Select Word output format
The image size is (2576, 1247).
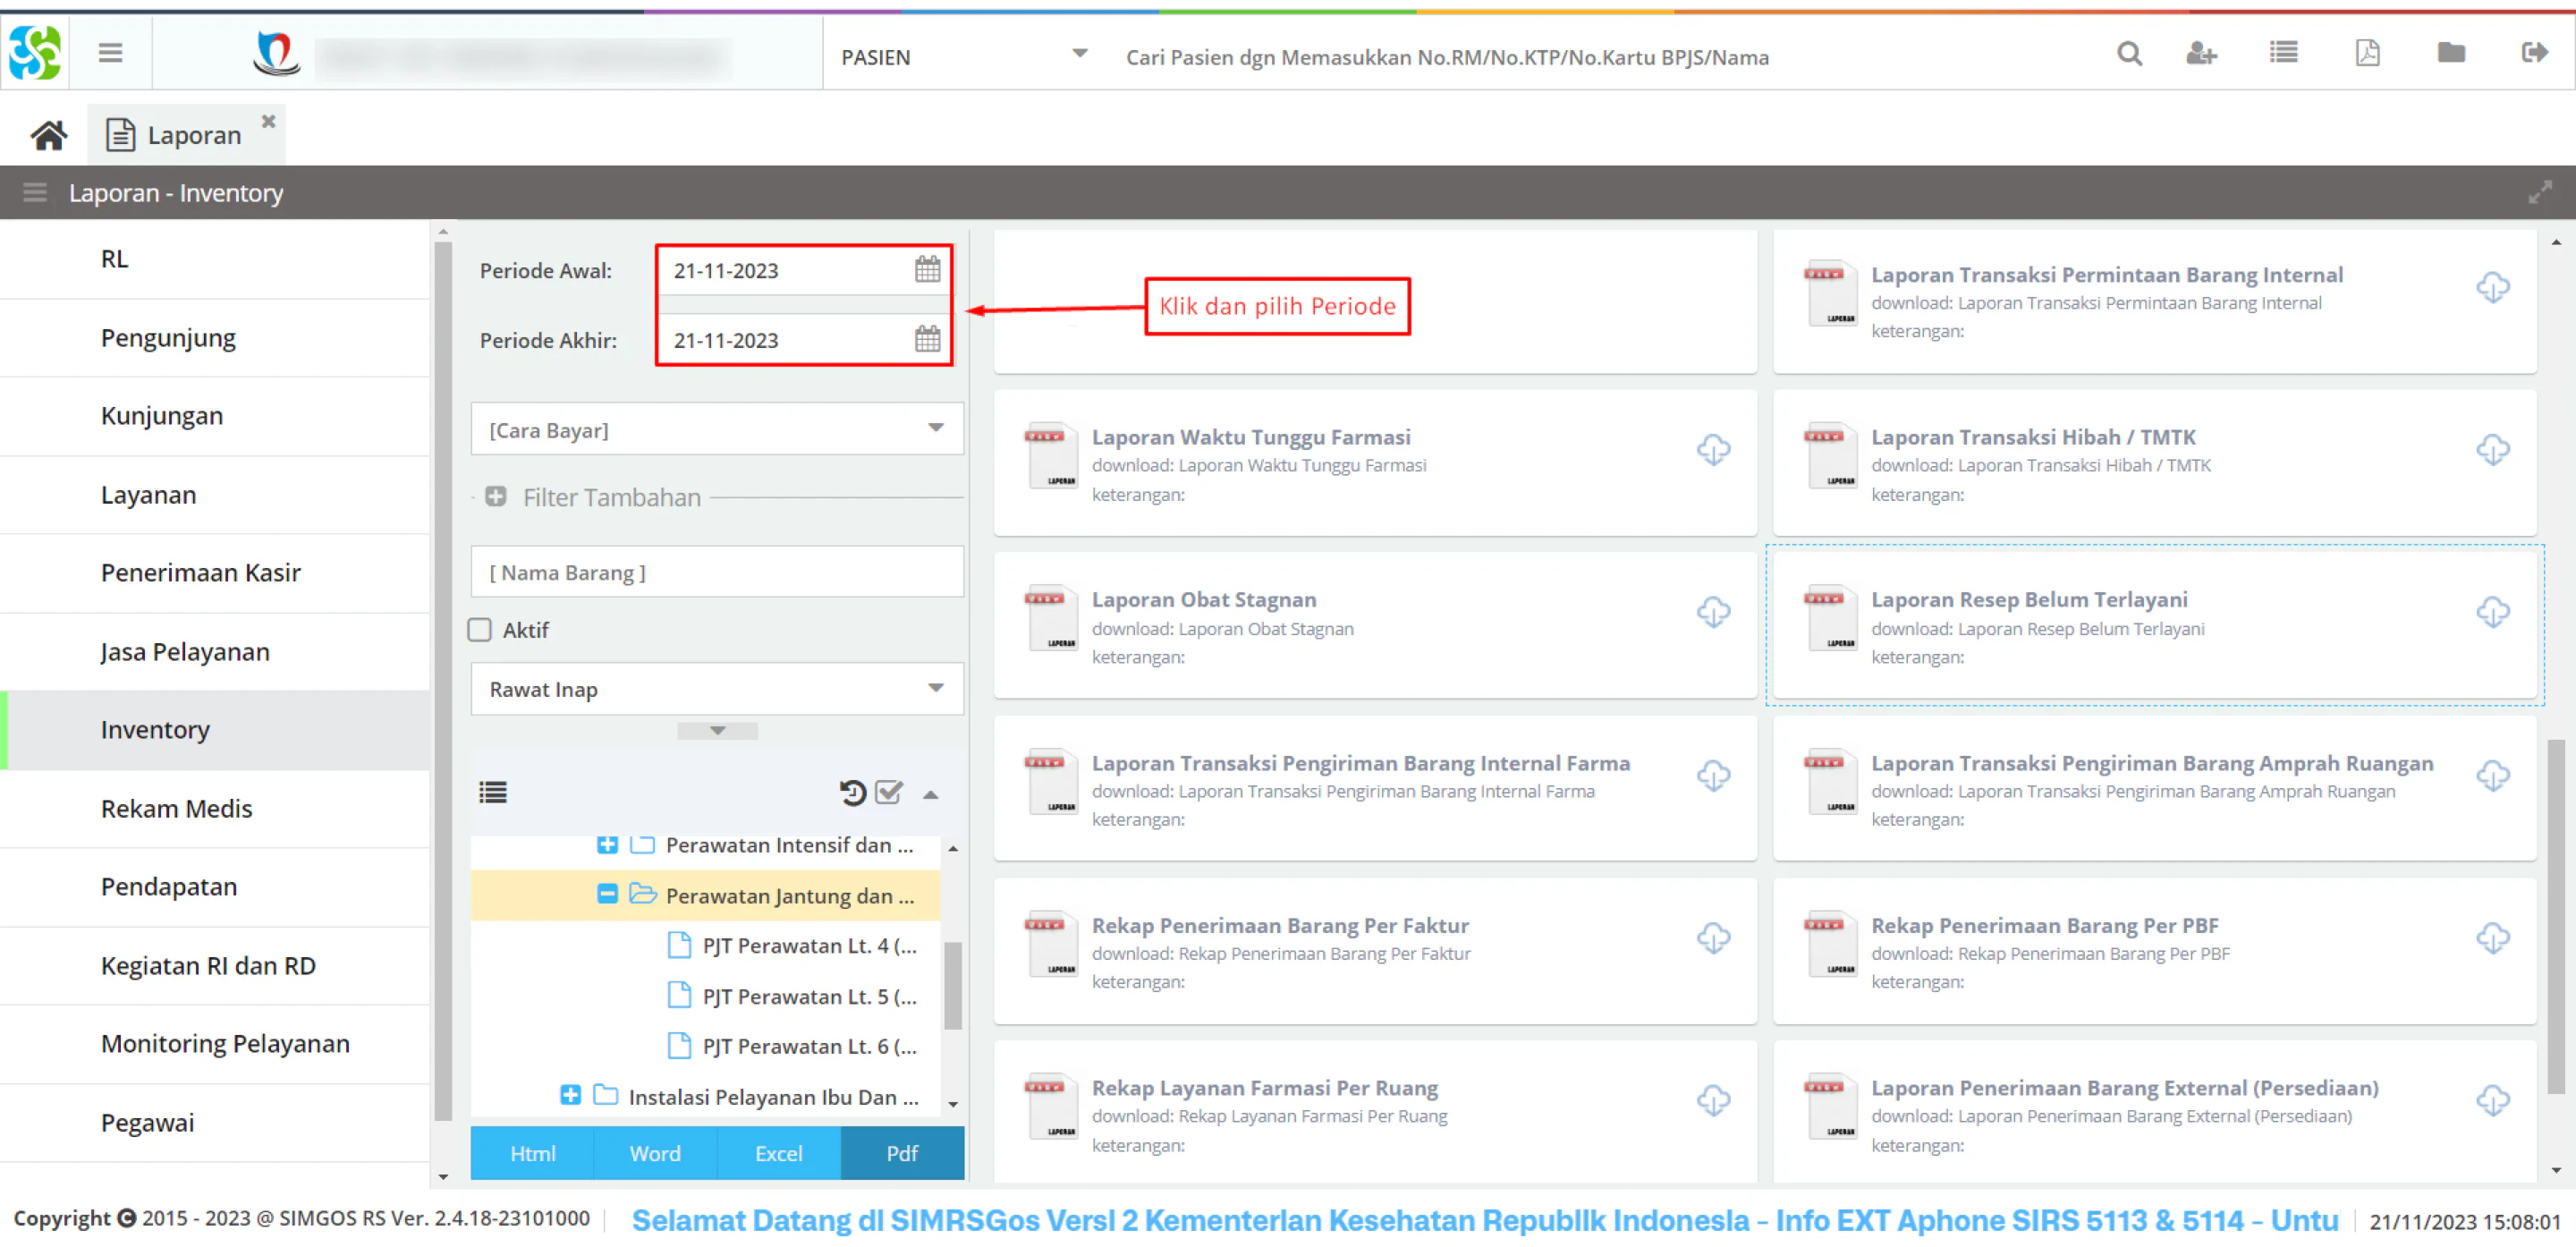point(655,1153)
